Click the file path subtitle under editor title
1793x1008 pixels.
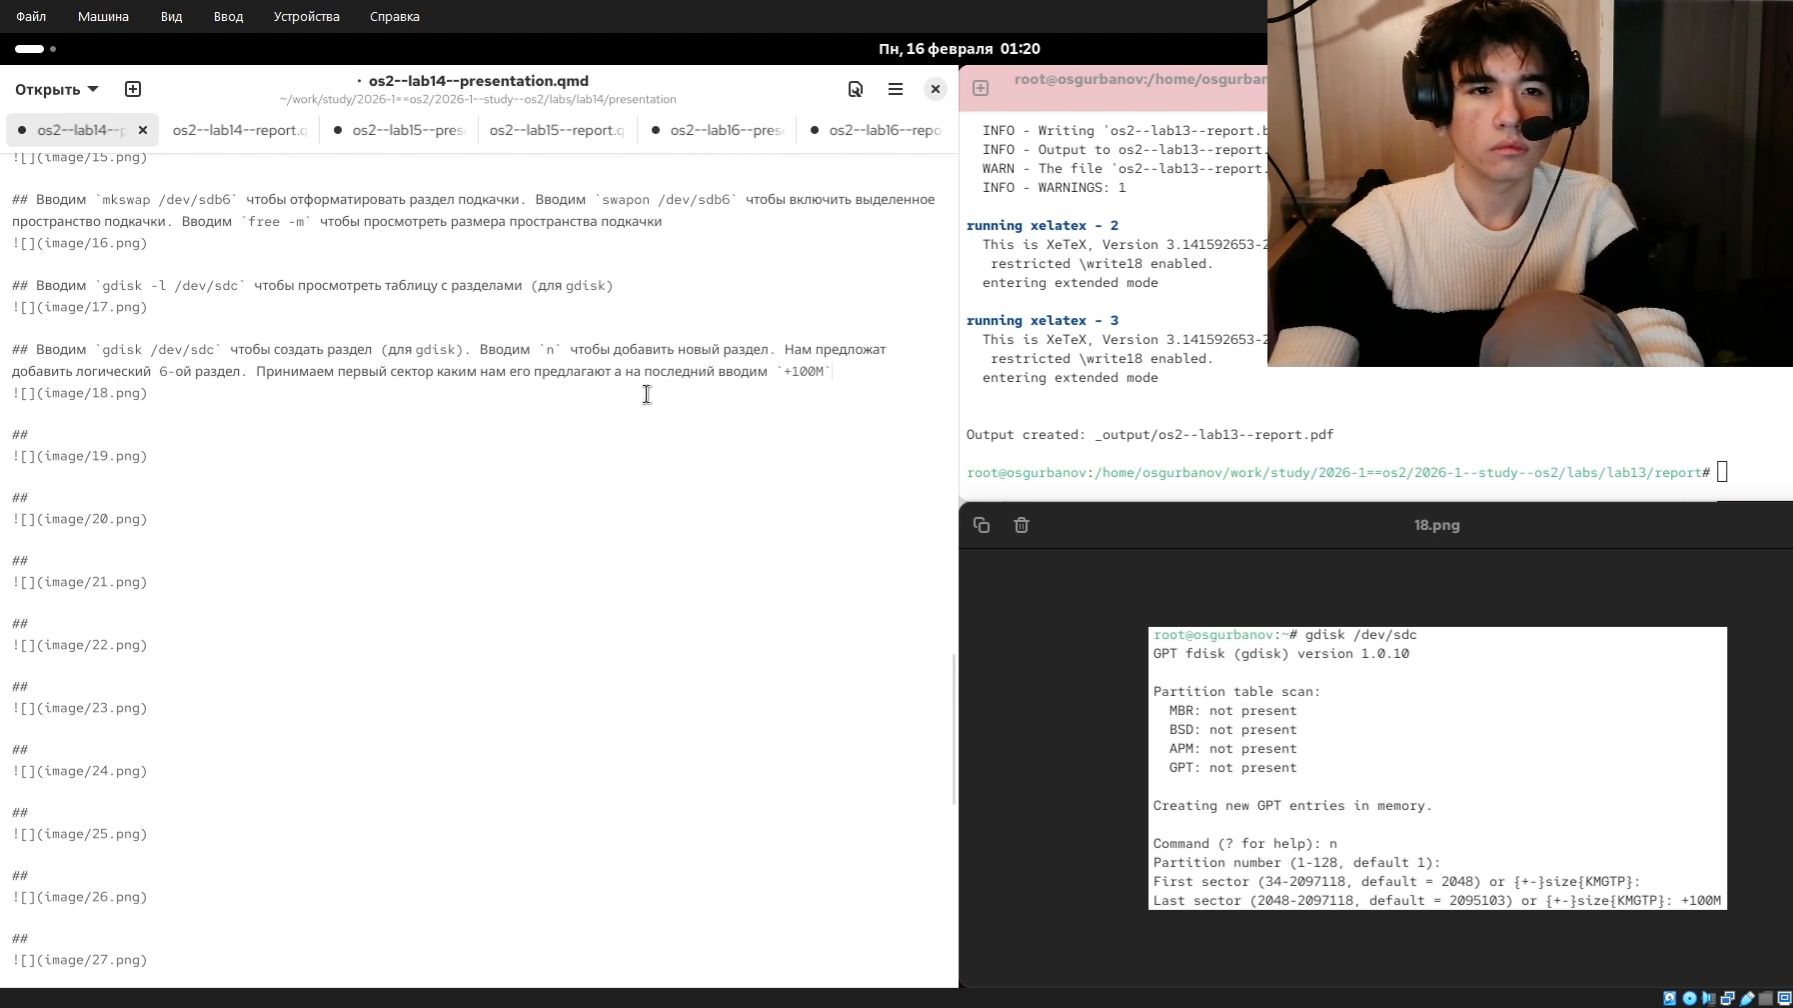click(x=478, y=100)
